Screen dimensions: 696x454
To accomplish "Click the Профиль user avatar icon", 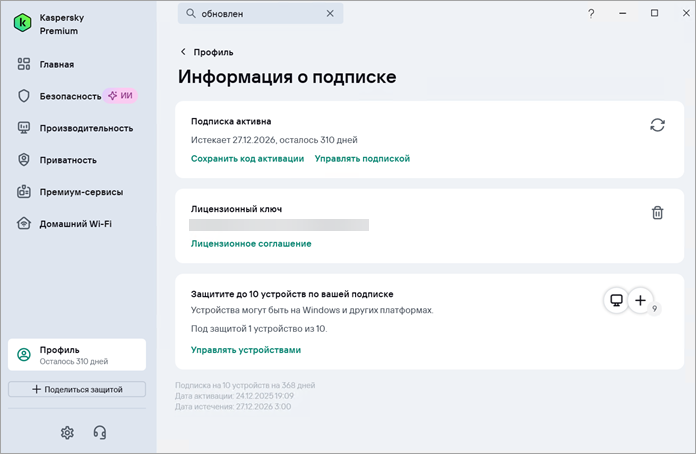I will click(24, 355).
